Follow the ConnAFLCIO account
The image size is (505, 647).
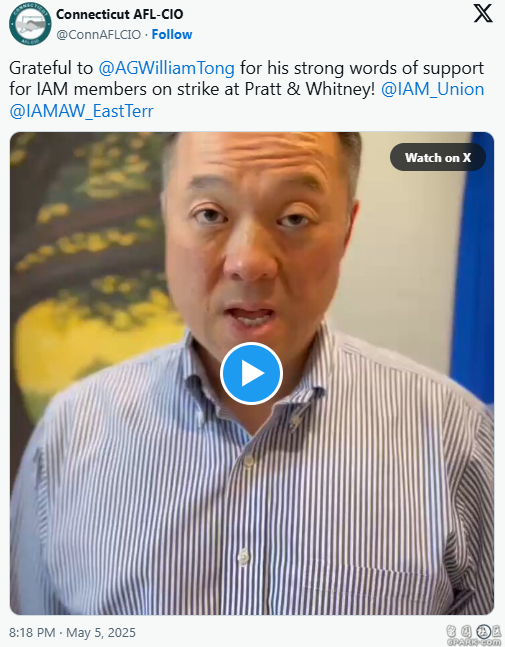point(172,34)
